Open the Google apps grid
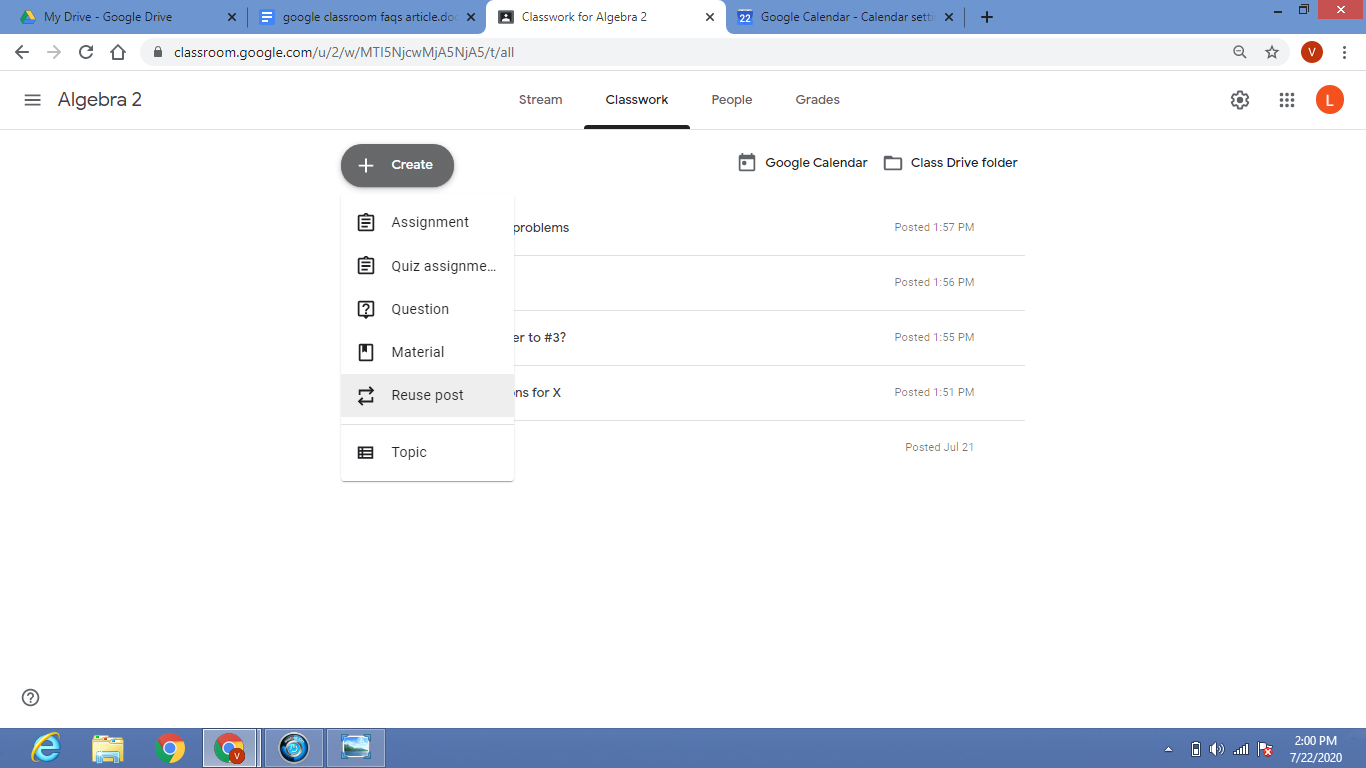Viewport: 1366px width, 768px height. pos(1287,100)
